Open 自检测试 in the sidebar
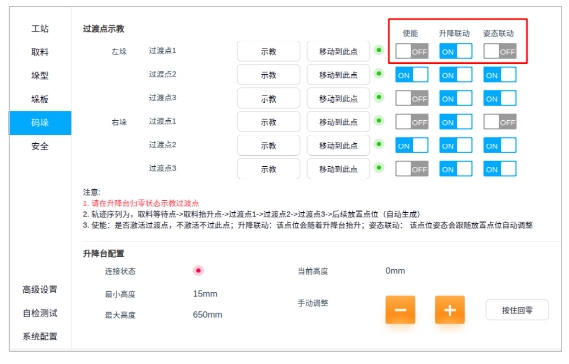The height and width of the screenshot is (364, 569). coord(40,313)
